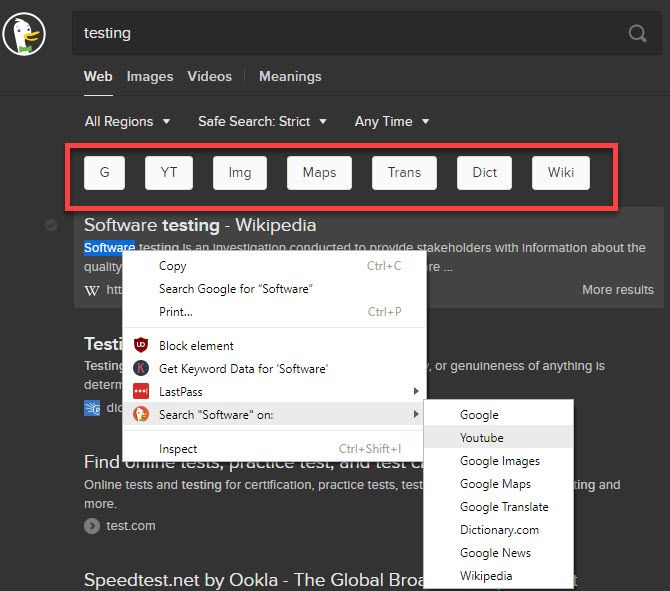Image resolution: width=670 pixels, height=591 pixels.
Task: Click the Wiki shortcut button
Action: coord(561,173)
